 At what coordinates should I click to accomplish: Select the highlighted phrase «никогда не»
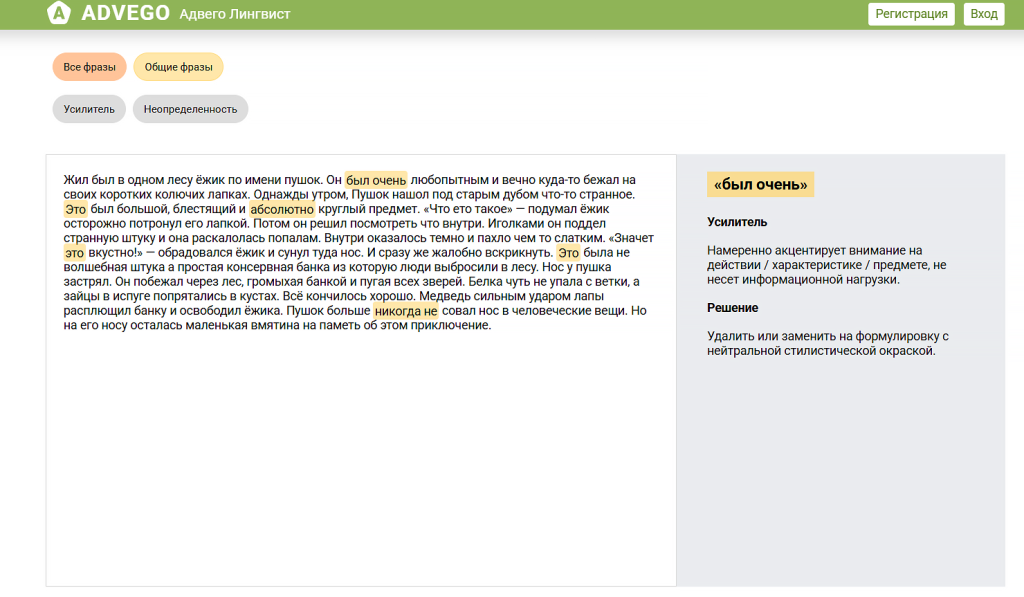click(x=406, y=311)
